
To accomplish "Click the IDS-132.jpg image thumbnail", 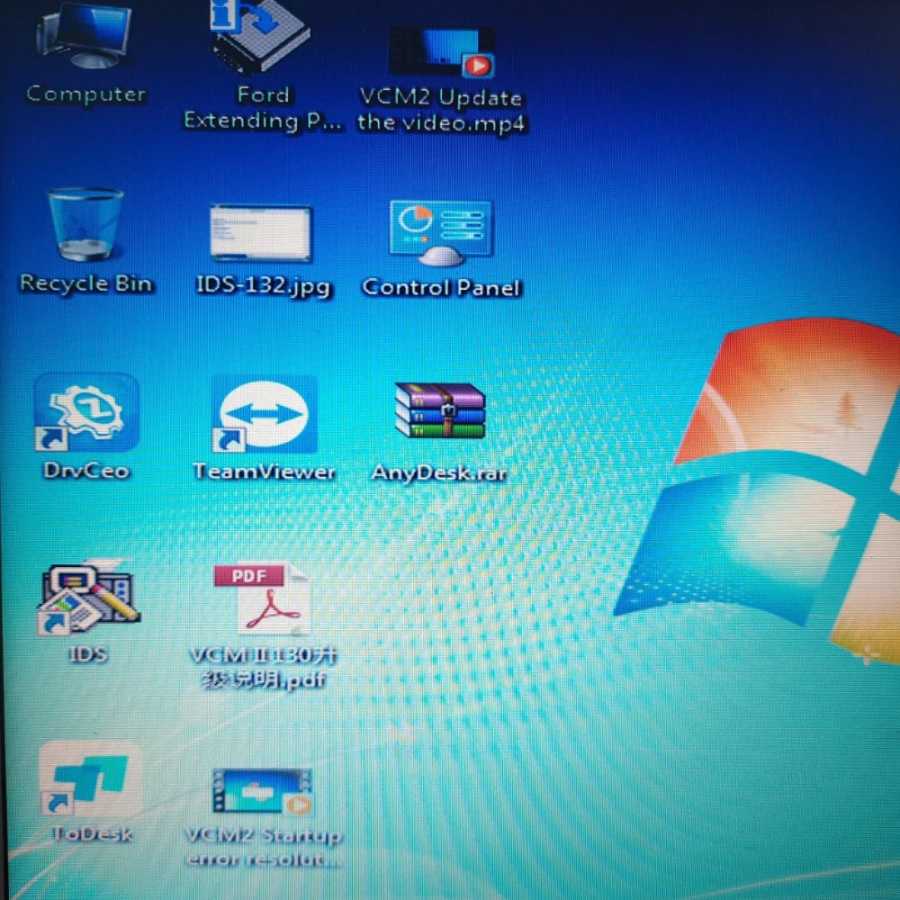I will point(261,233).
